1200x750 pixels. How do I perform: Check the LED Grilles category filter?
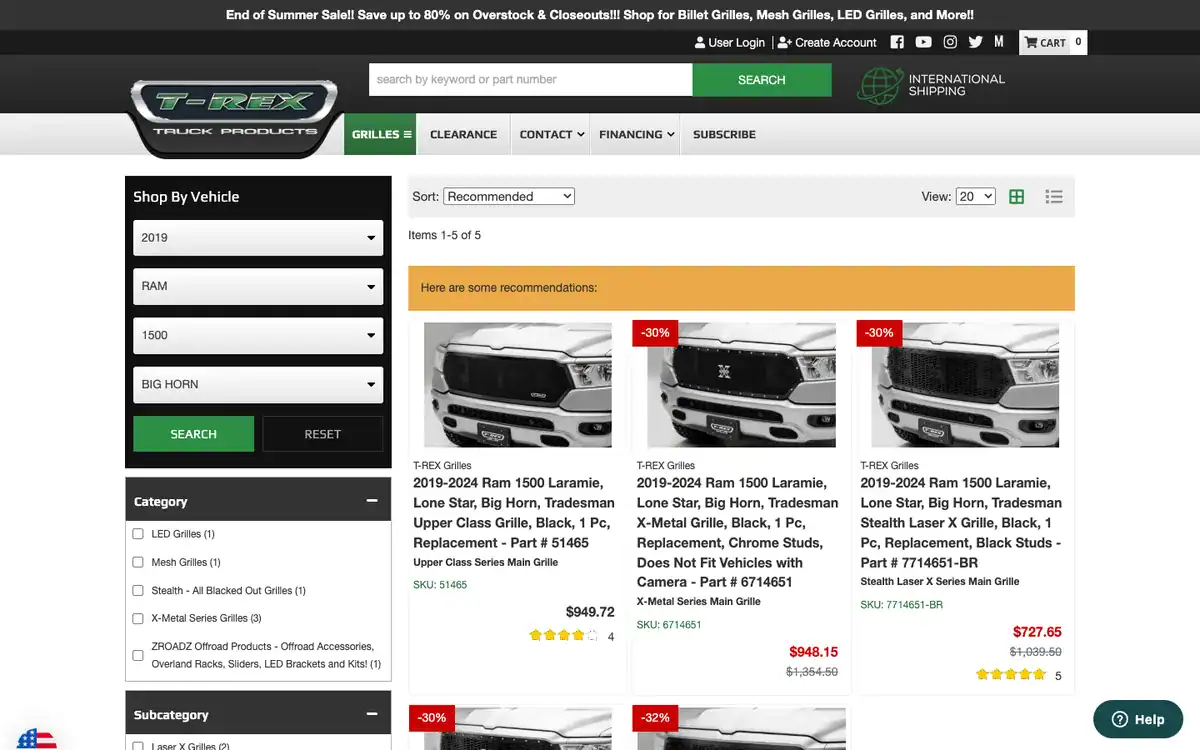pyautogui.click(x=138, y=534)
